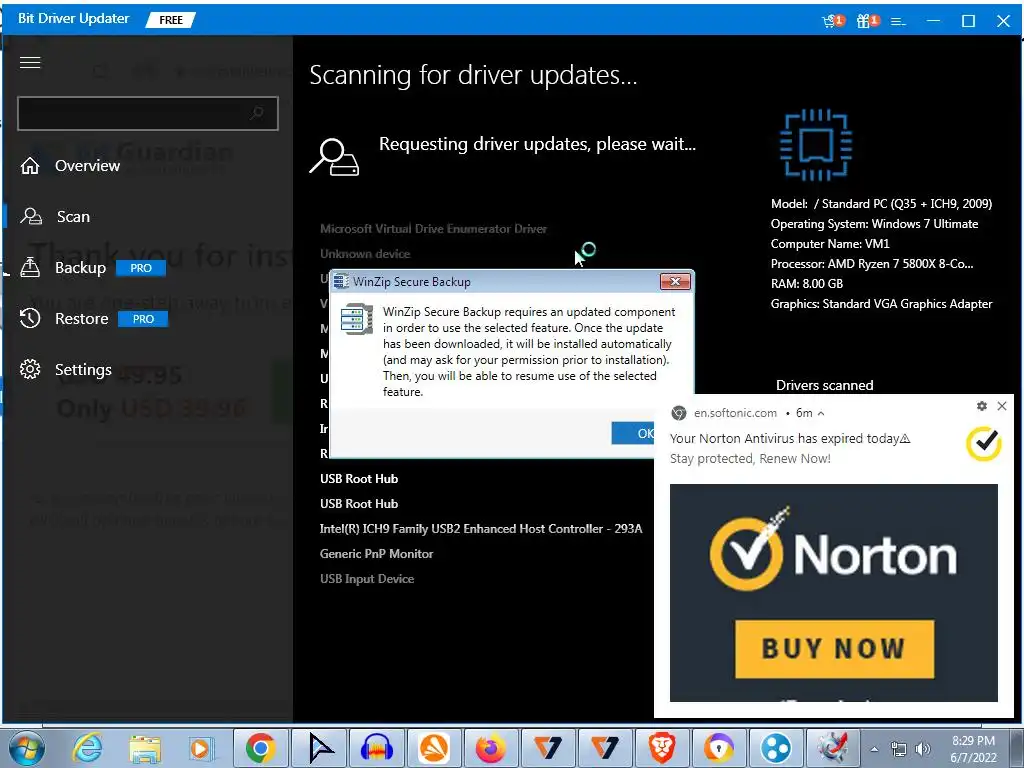
Task: Click the Computer Name: VM1 line
Action: [830, 244]
